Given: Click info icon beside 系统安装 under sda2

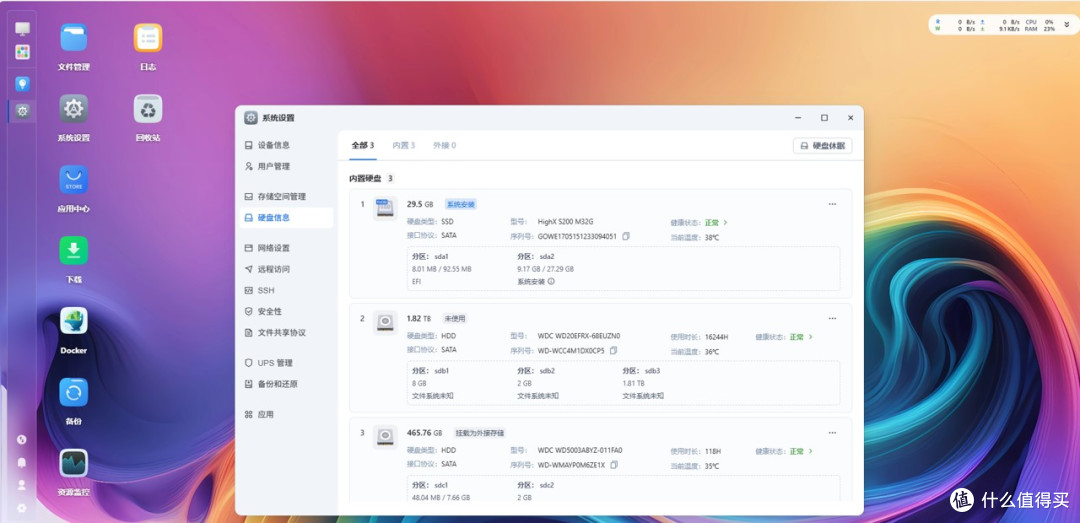Looking at the screenshot, I should click(x=551, y=281).
